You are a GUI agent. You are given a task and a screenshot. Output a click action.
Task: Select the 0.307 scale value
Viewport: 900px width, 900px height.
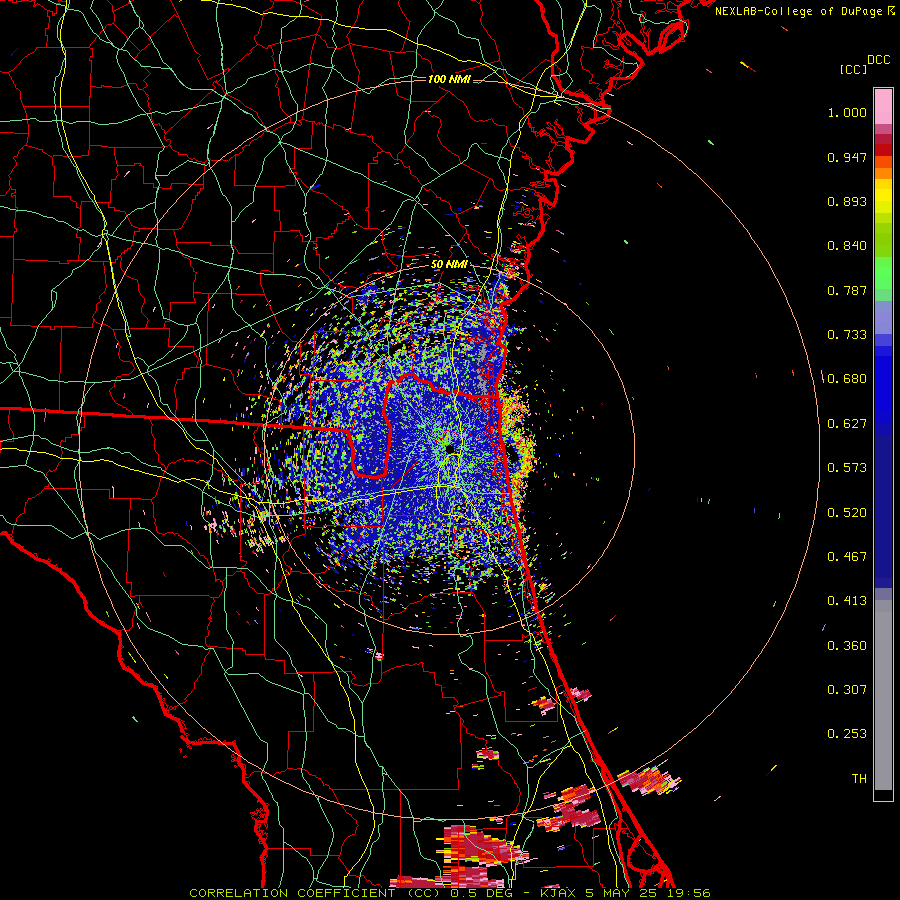(847, 690)
